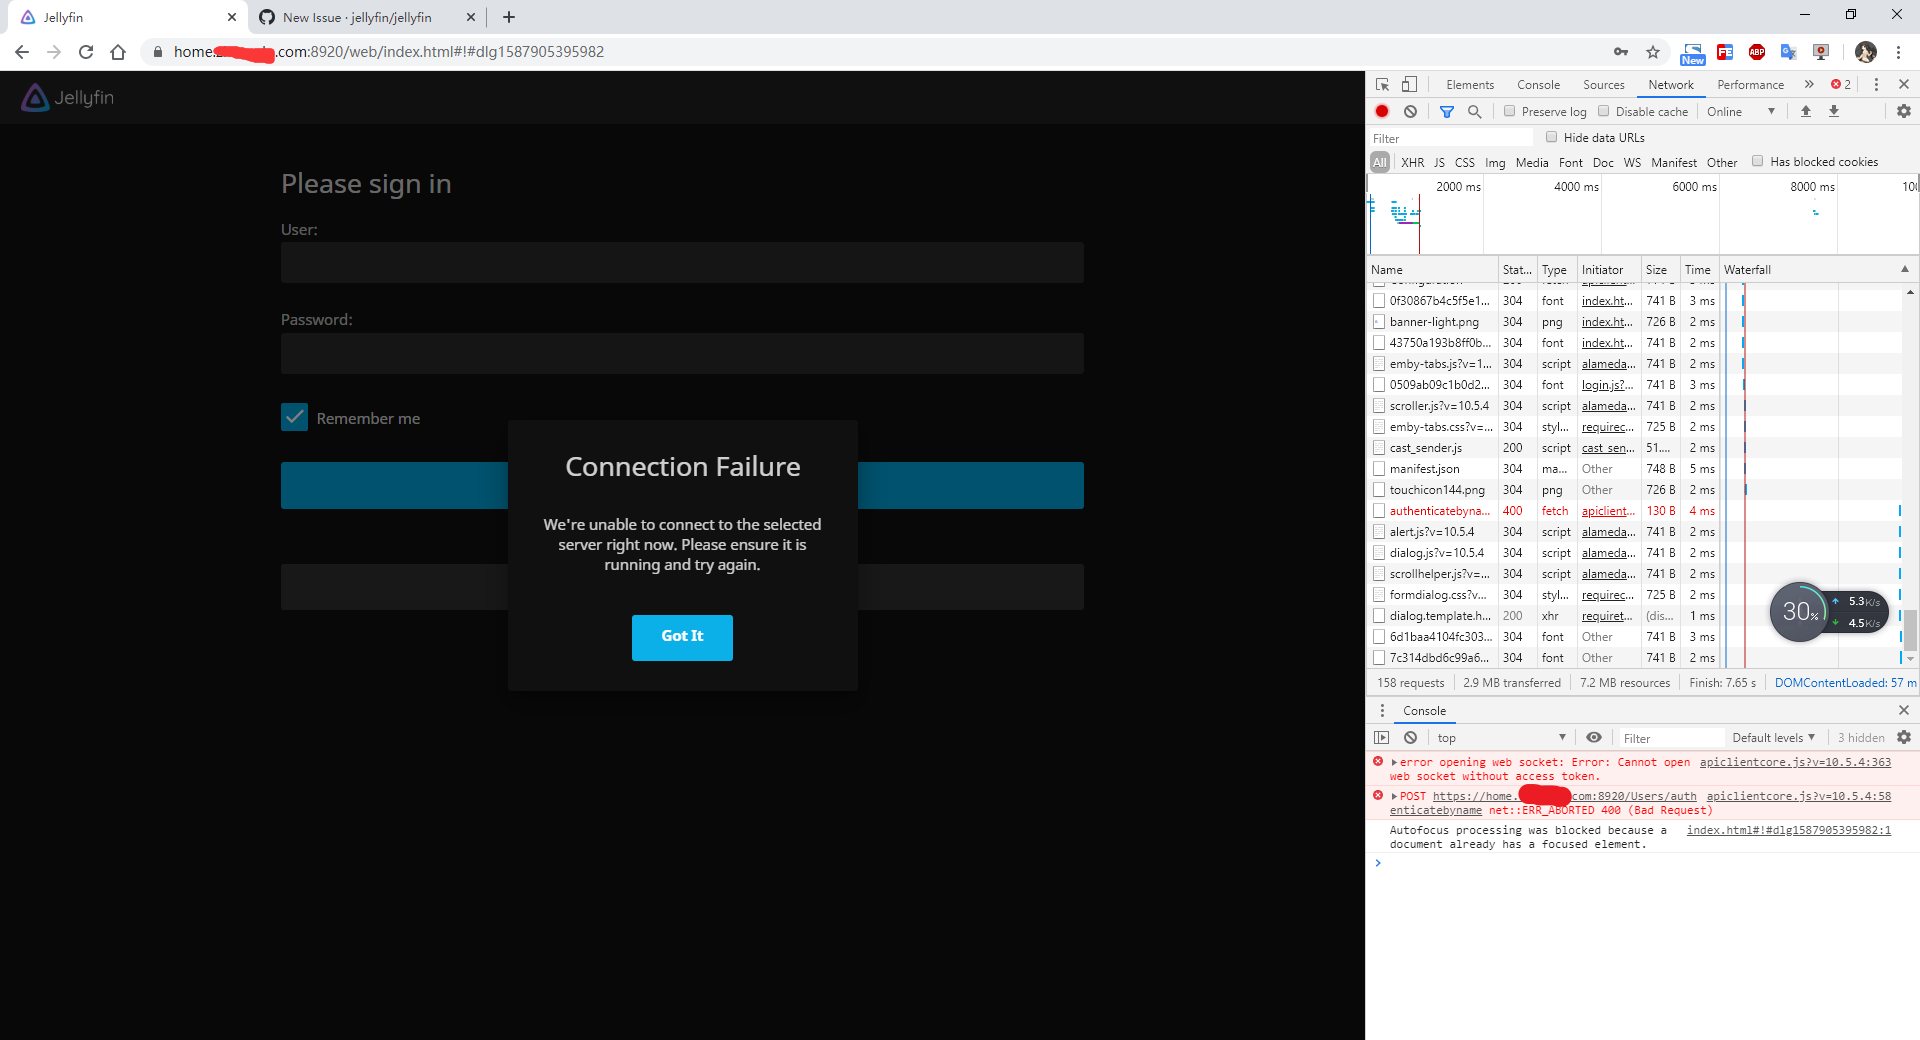Select the Performance panel tab

pyautogui.click(x=1750, y=84)
